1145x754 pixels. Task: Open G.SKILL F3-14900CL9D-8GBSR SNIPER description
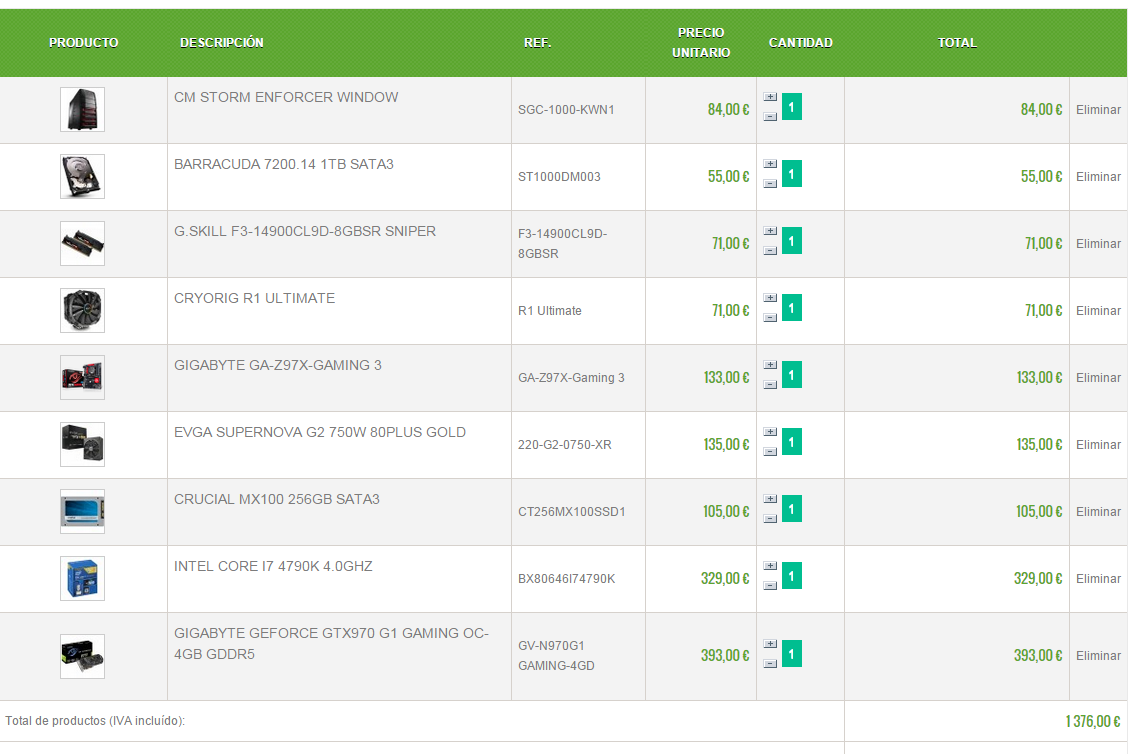305,231
